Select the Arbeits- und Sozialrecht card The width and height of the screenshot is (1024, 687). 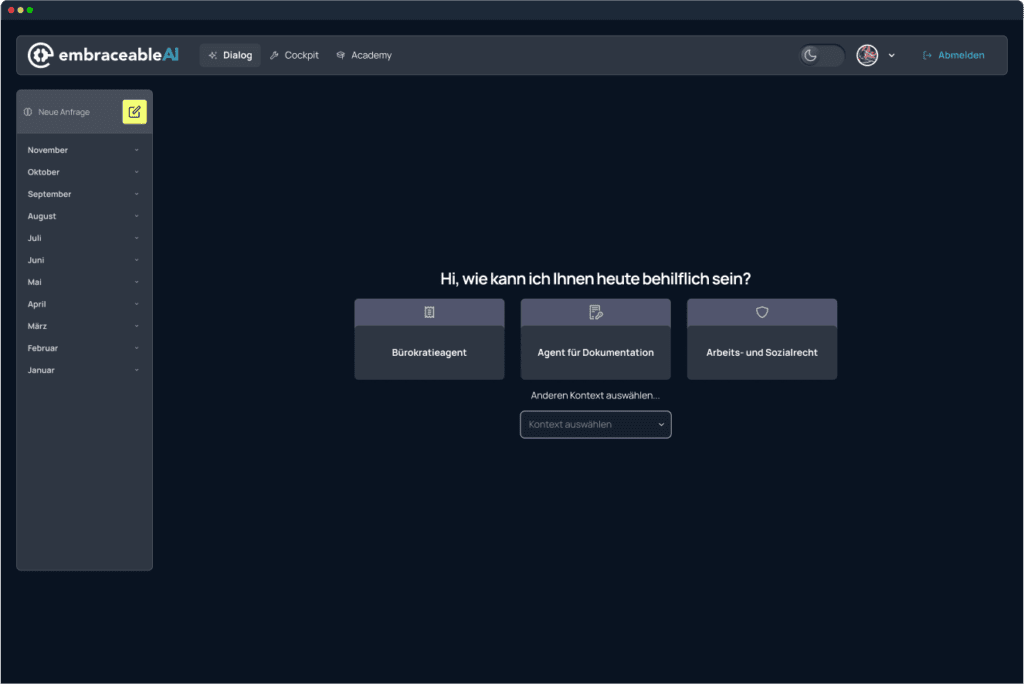[762, 352]
